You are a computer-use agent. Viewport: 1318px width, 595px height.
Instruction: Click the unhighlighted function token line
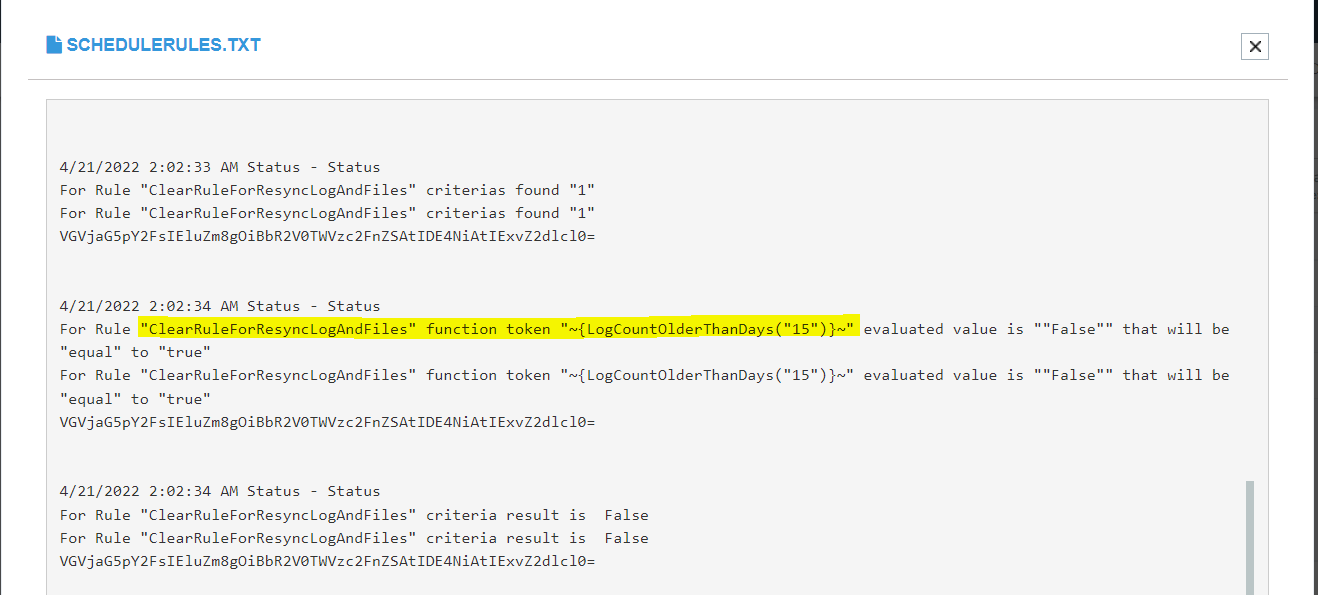(x=645, y=375)
